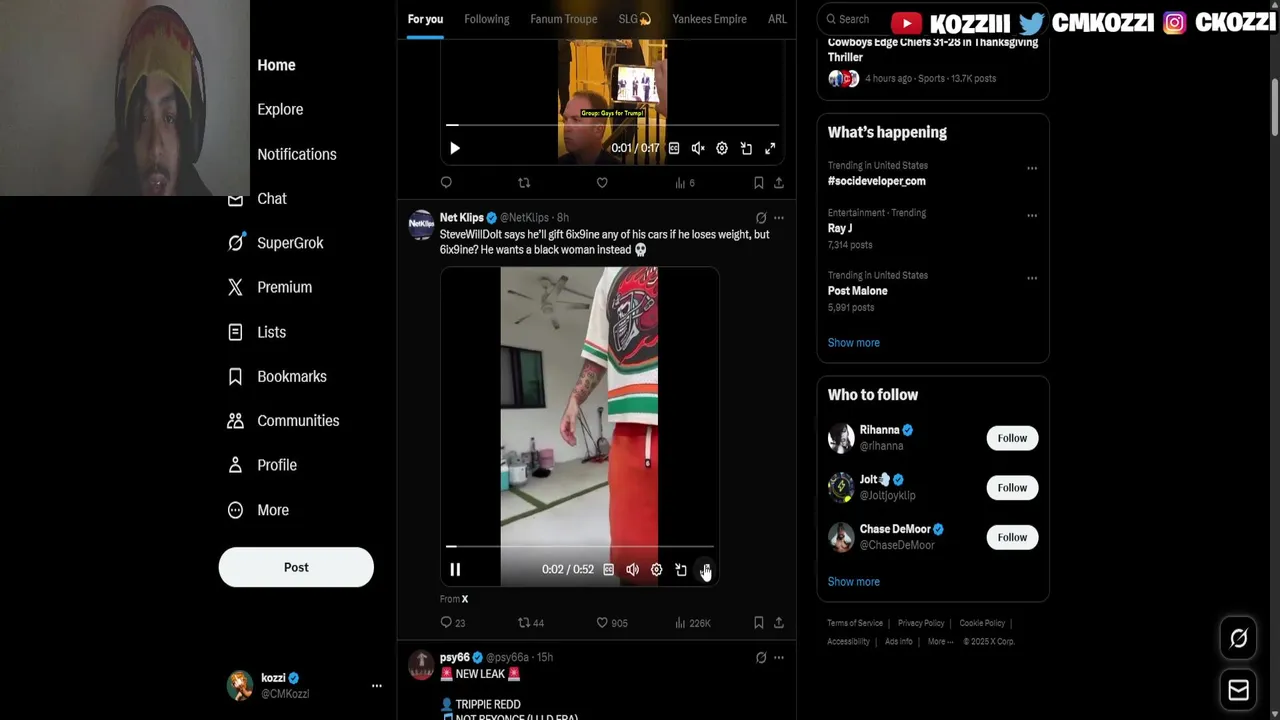Screen dimensions: 1280x720
Task: Toggle captions on the 0:52 video
Action: point(608,569)
